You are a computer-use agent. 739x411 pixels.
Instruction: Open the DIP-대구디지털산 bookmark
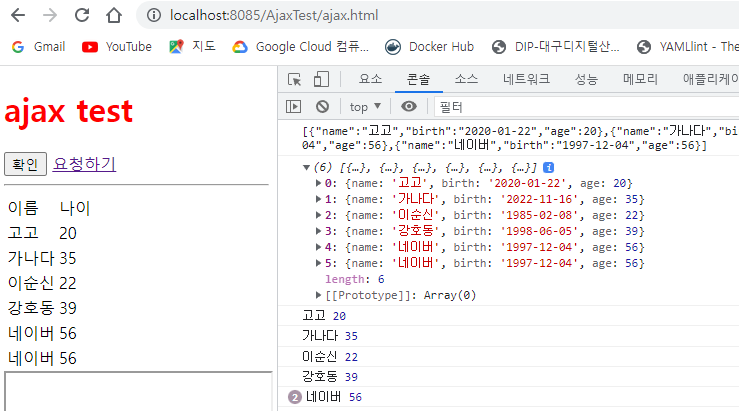pos(555,47)
